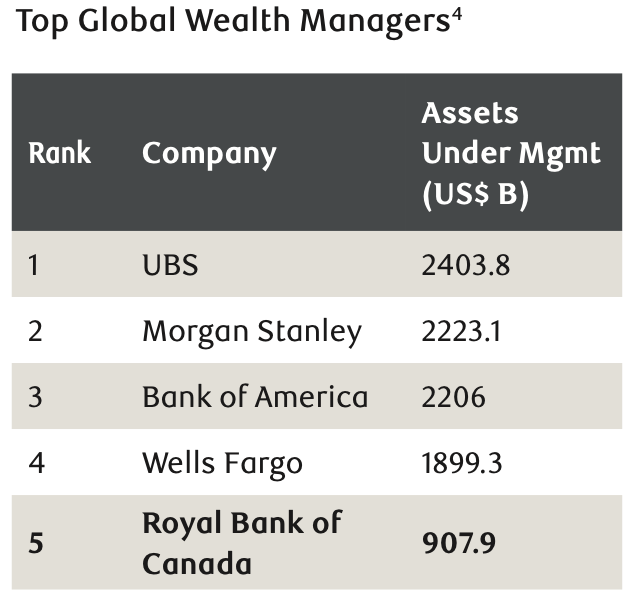Click the Bank of America cell

coord(255,397)
